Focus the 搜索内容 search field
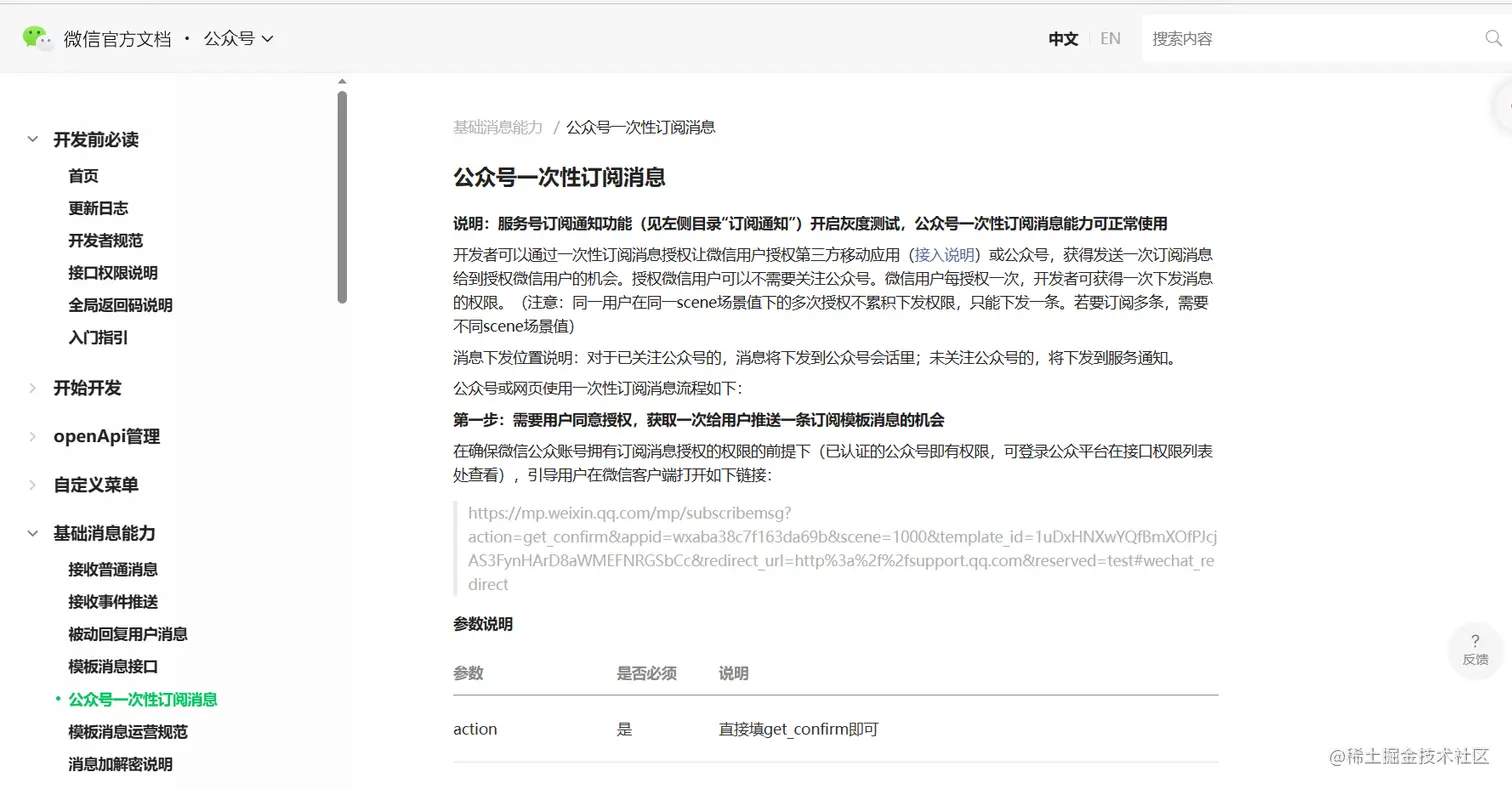1512x789 pixels. tap(1312, 39)
